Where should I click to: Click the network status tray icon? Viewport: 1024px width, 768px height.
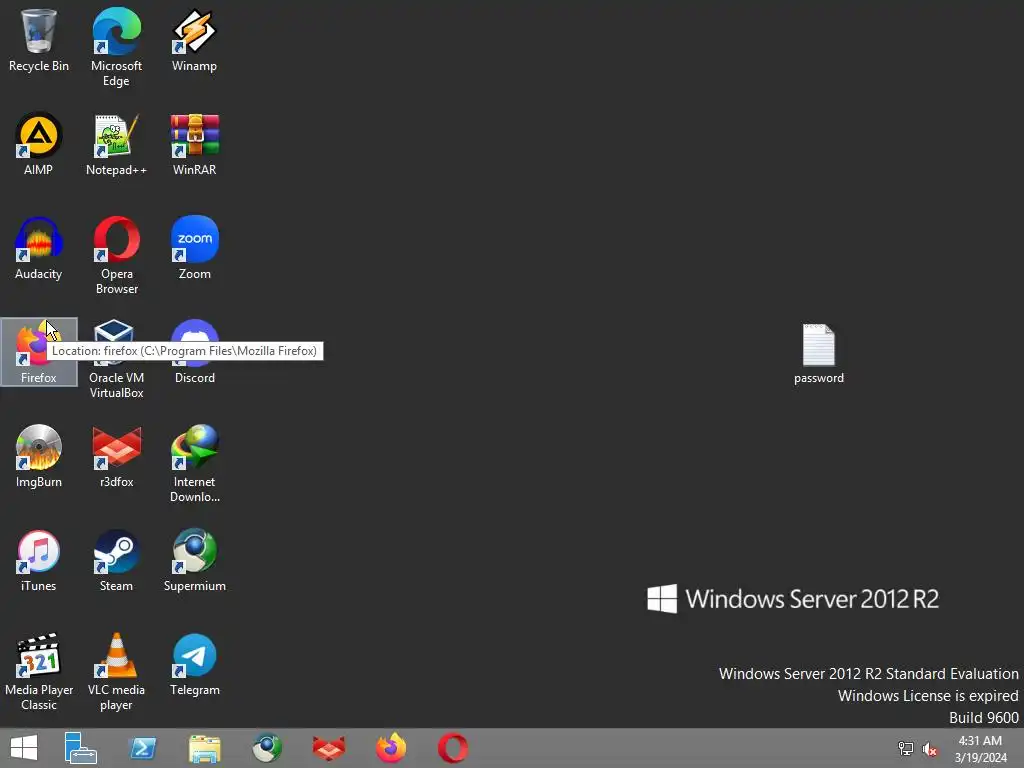point(906,748)
